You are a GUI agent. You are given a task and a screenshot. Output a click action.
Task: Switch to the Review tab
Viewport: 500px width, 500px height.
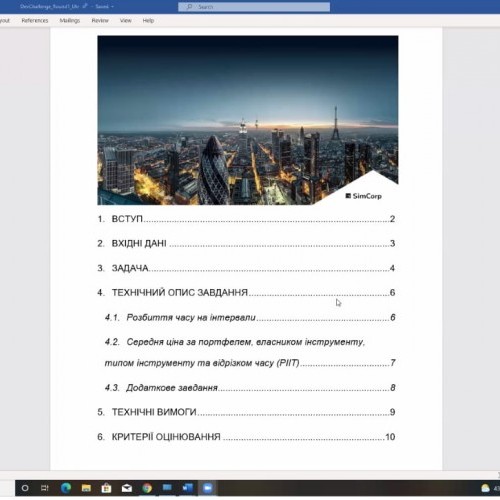point(100,21)
